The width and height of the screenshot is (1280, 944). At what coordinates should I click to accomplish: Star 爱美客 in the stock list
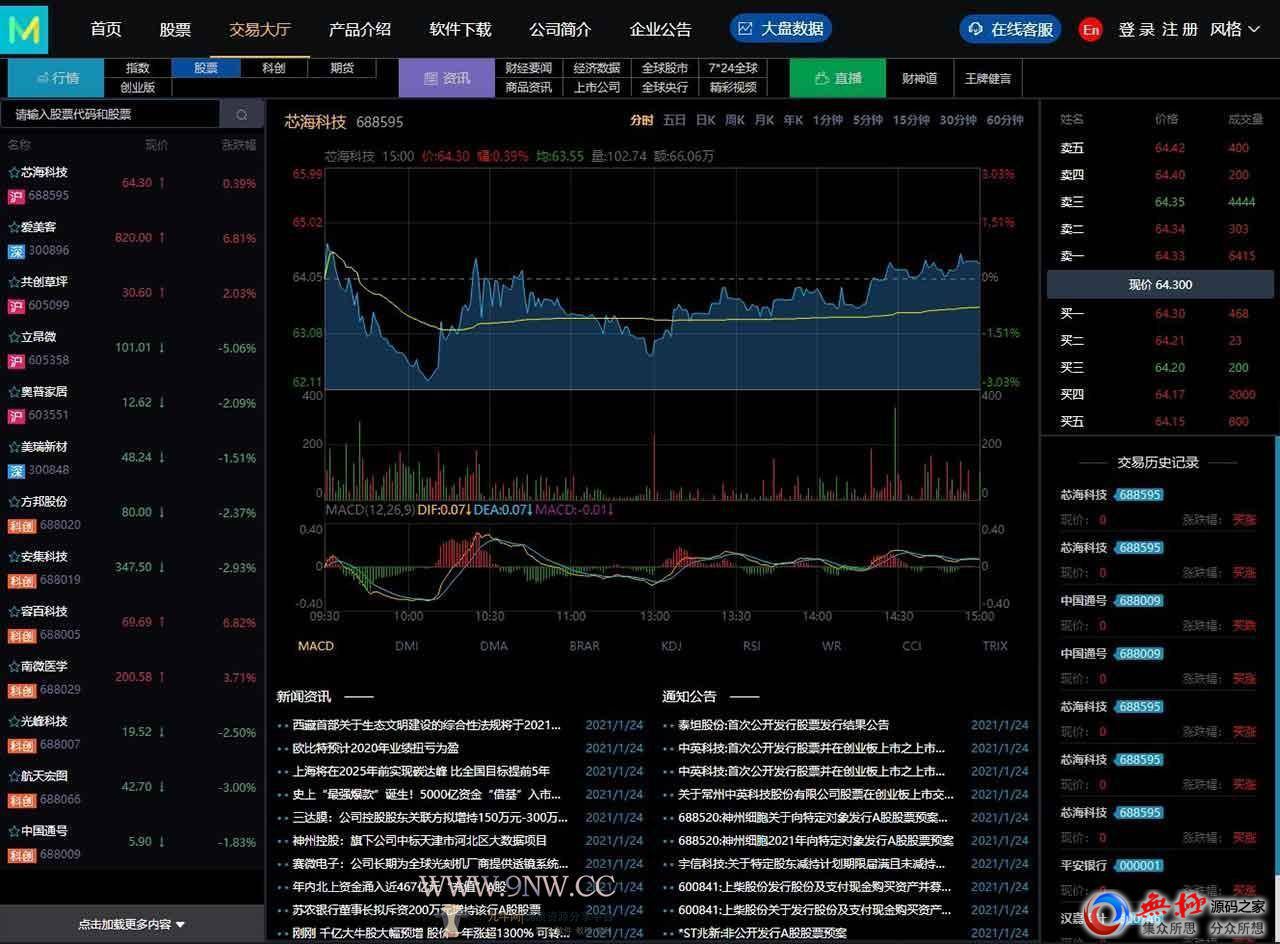(14, 227)
